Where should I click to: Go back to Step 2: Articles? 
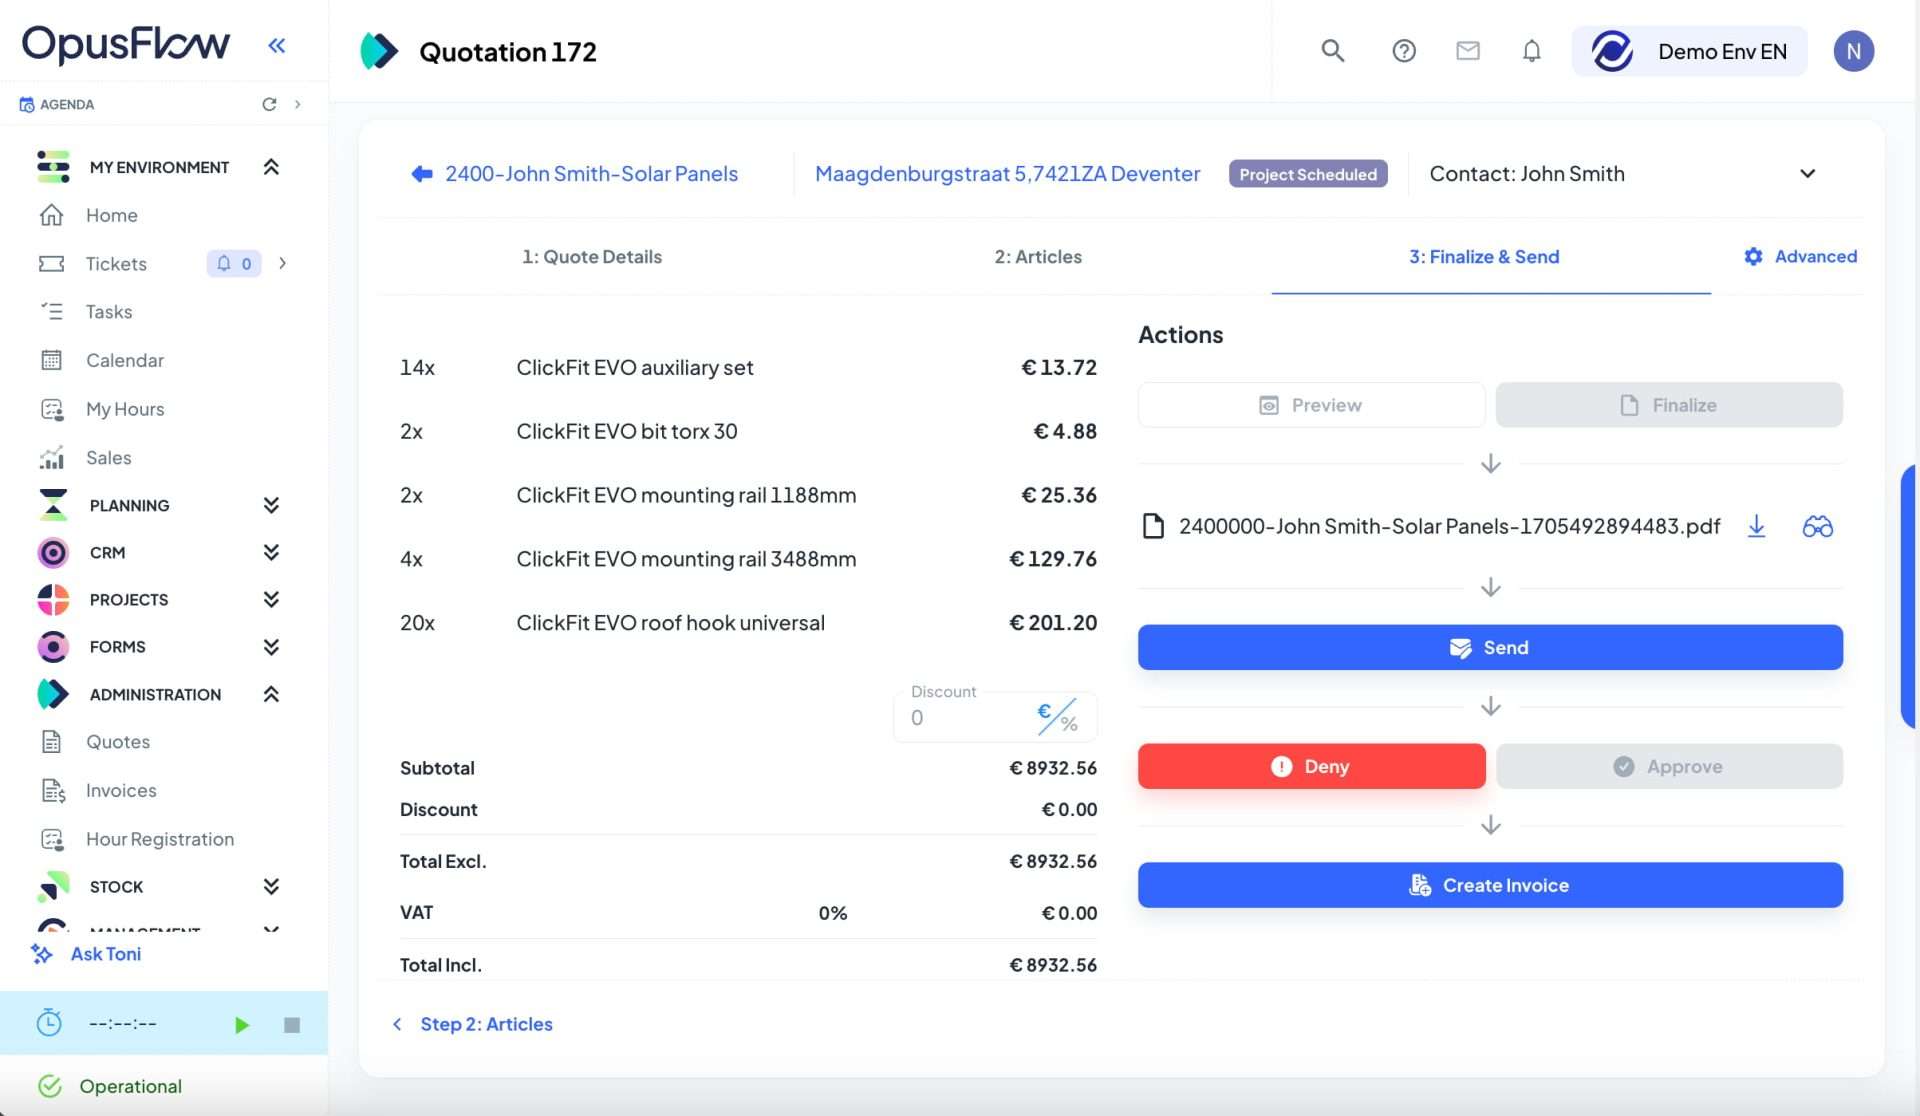click(x=473, y=1024)
